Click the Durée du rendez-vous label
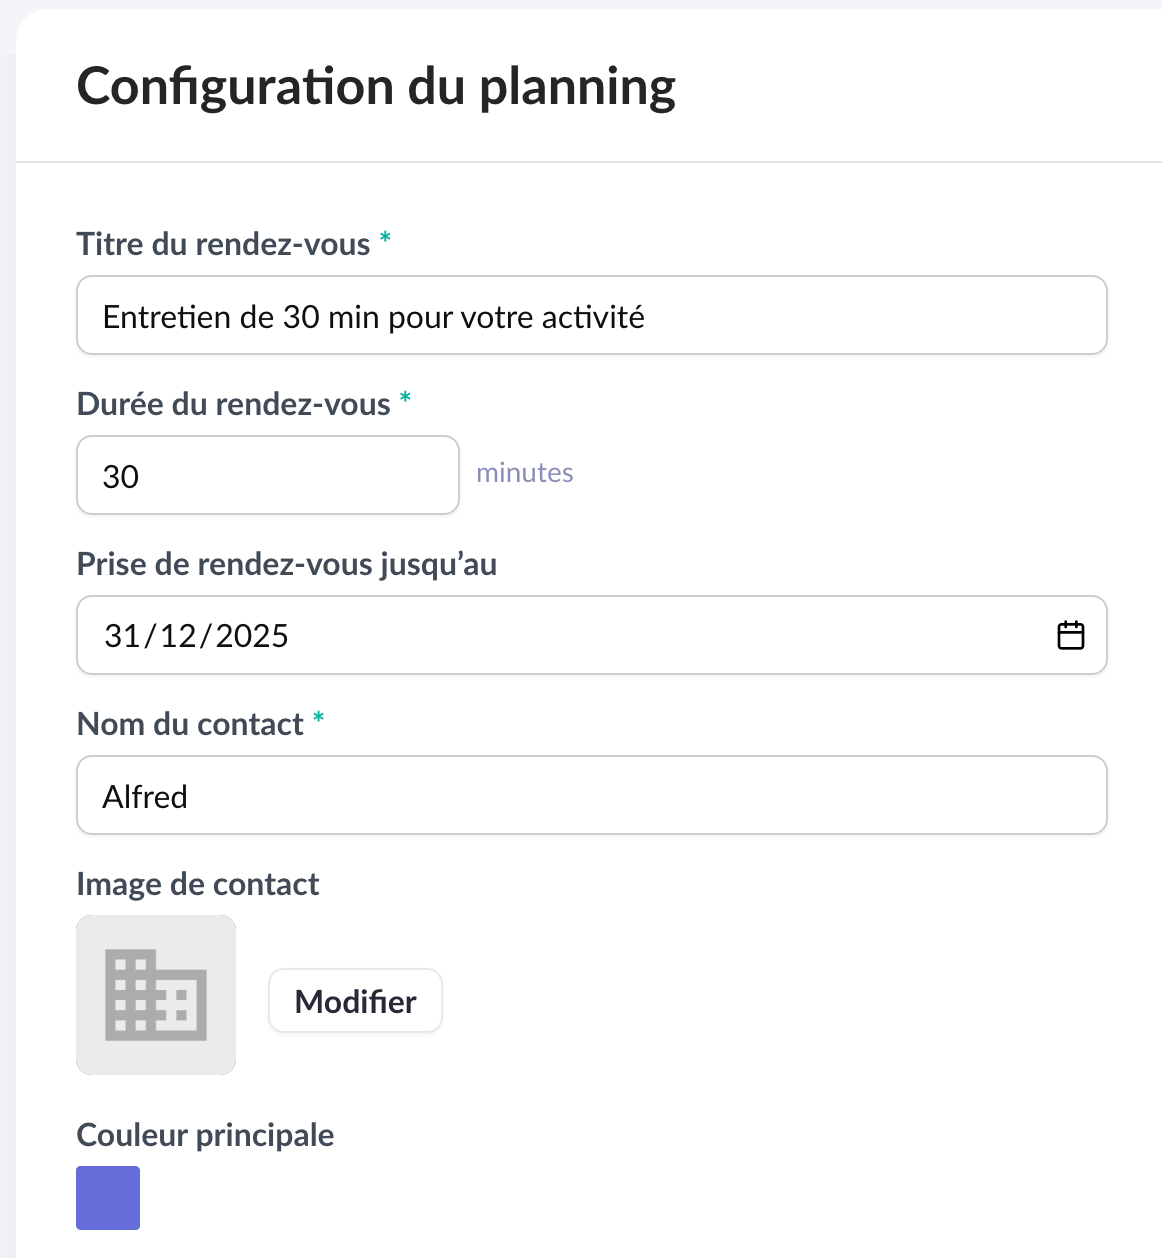 click(233, 404)
